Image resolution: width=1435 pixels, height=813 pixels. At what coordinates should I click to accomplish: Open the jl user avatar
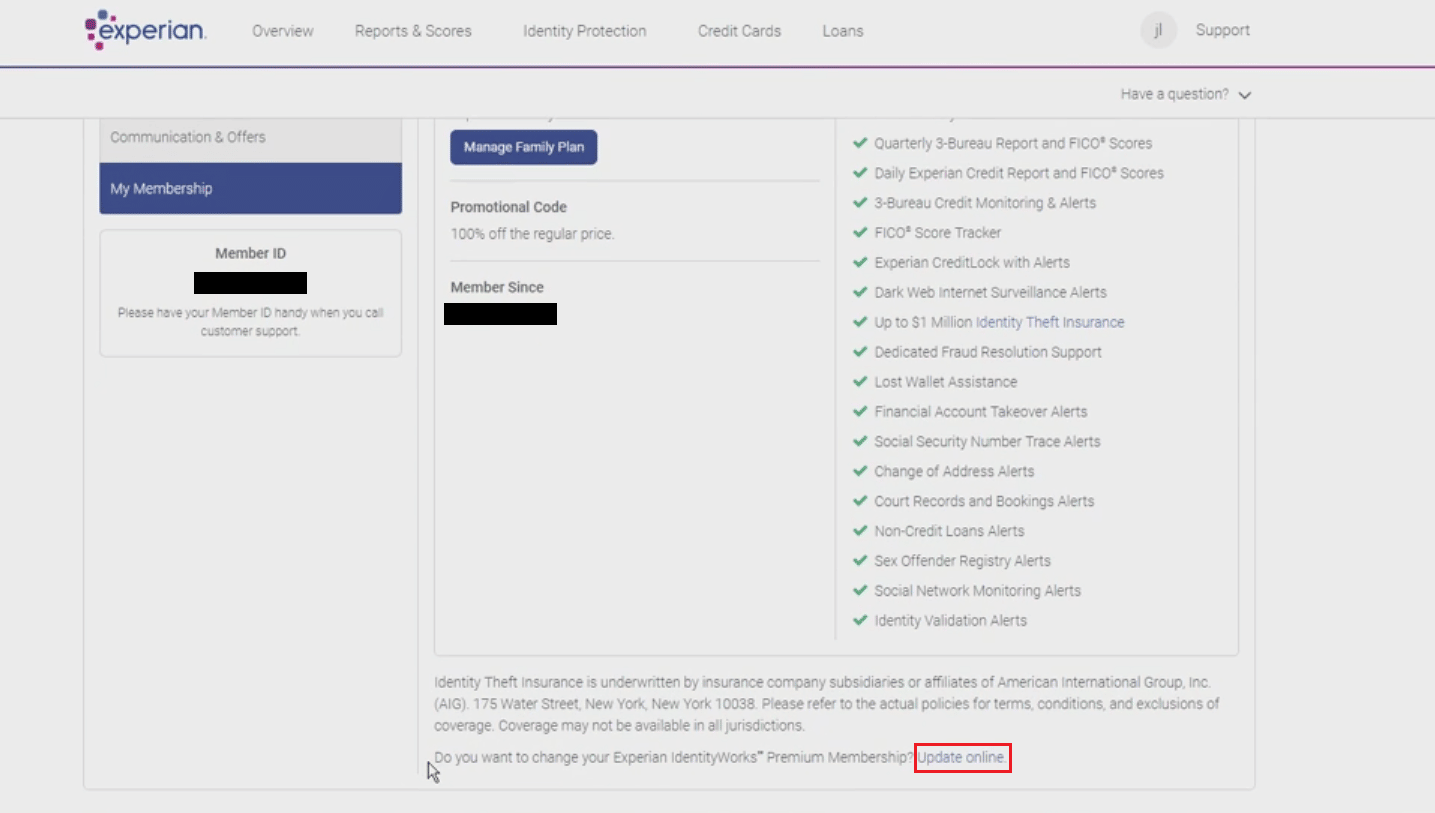(1158, 30)
